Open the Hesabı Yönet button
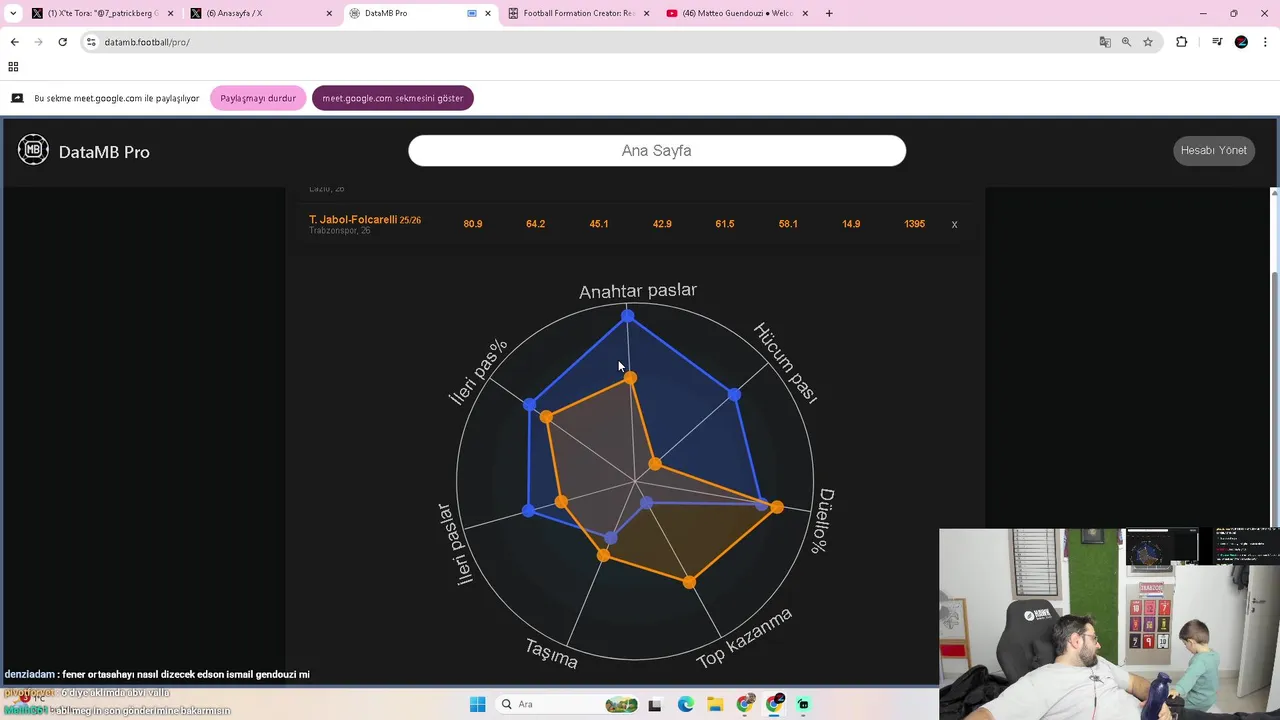Viewport: 1280px width, 720px height. [1214, 150]
